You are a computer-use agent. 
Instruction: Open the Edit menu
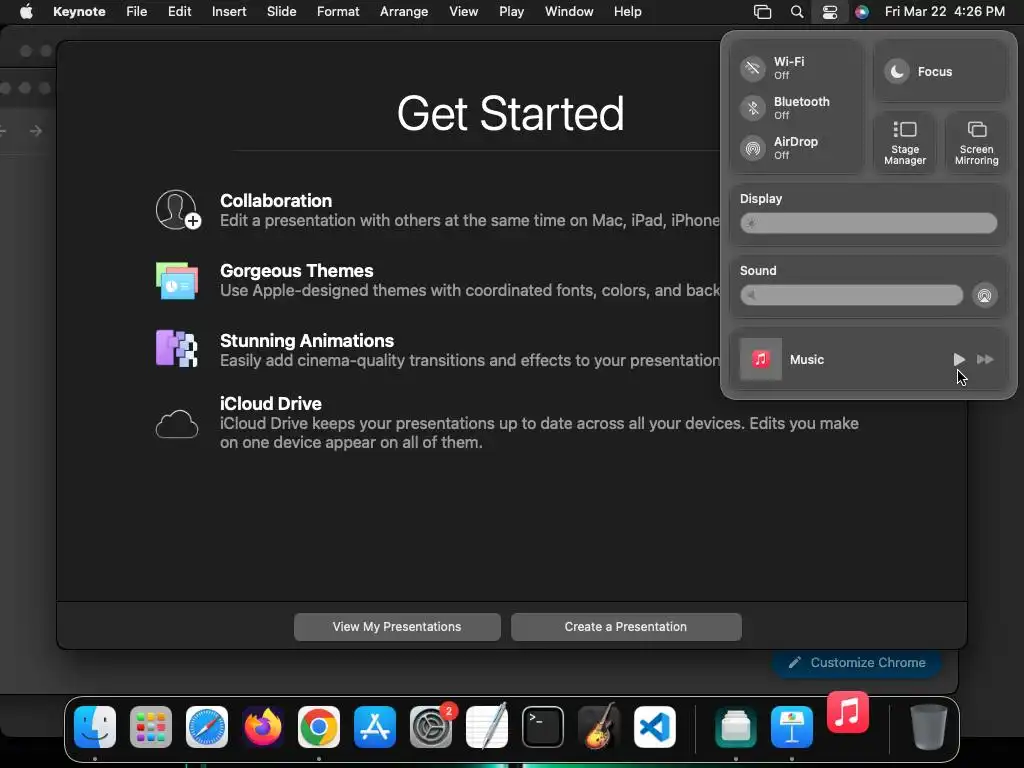[x=180, y=12]
